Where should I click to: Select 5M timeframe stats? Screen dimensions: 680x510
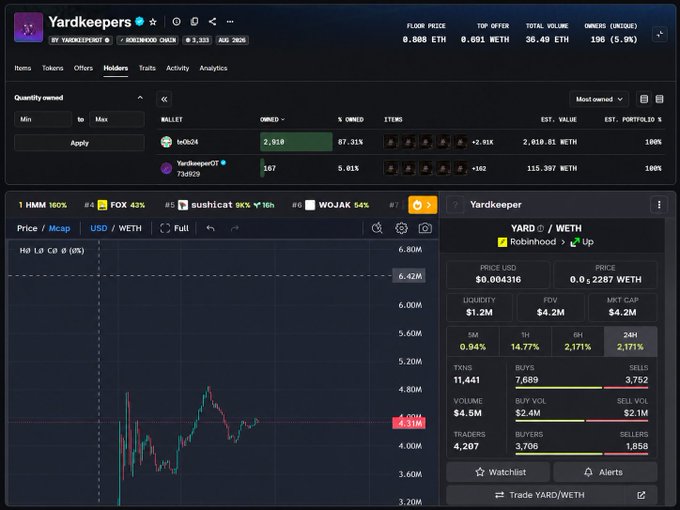pyautogui.click(x=473, y=341)
